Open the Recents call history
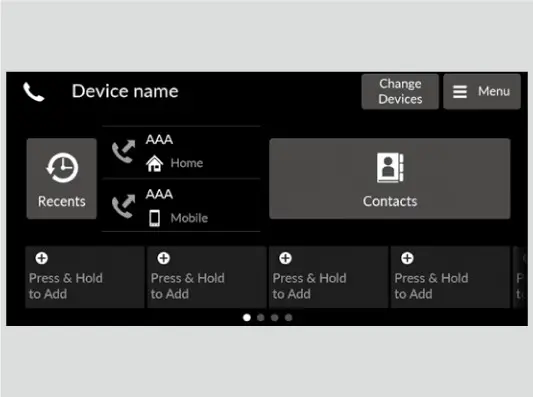Screen dimensions: 533x397 coord(62,178)
